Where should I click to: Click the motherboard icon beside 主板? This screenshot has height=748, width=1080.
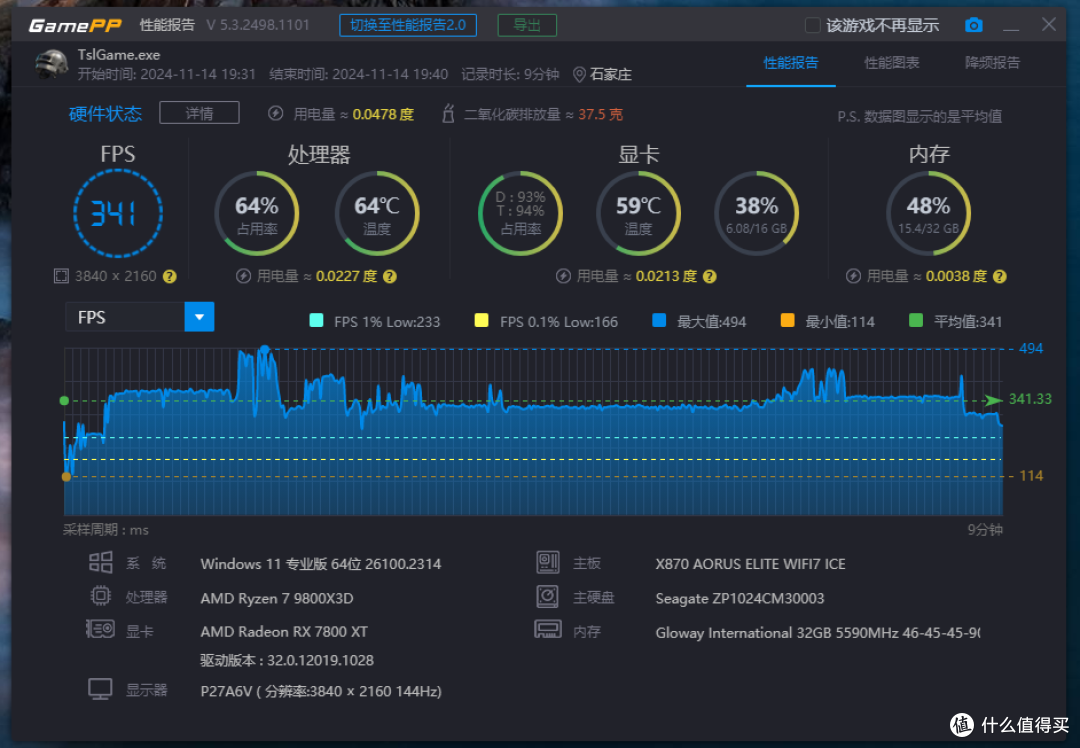tap(548, 563)
